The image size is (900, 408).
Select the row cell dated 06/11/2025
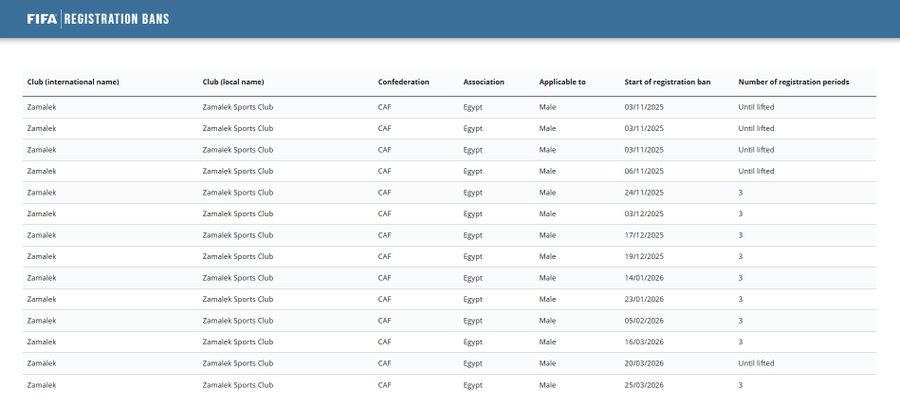point(644,171)
